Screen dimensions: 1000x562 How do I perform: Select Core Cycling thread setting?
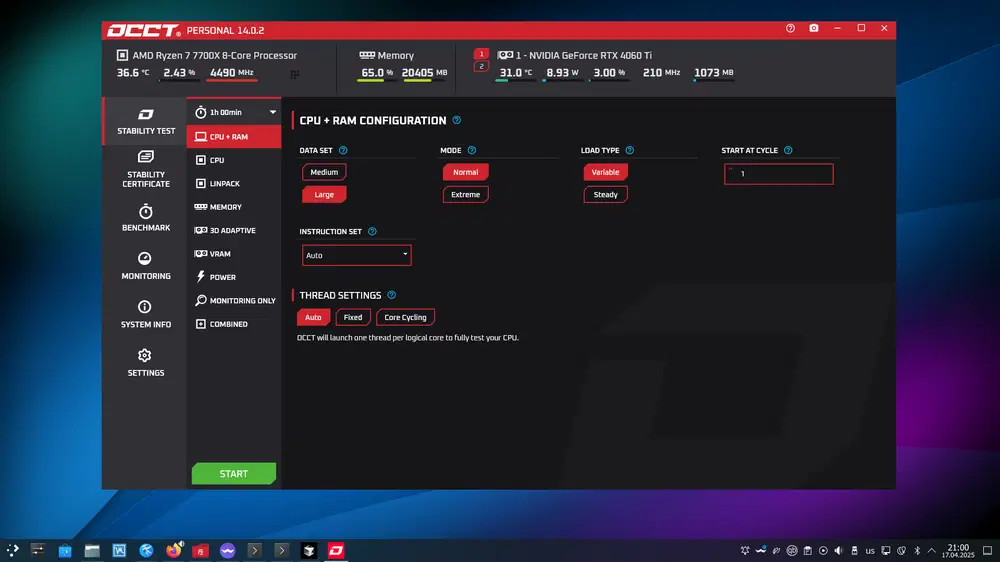pyautogui.click(x=405, y=317)
